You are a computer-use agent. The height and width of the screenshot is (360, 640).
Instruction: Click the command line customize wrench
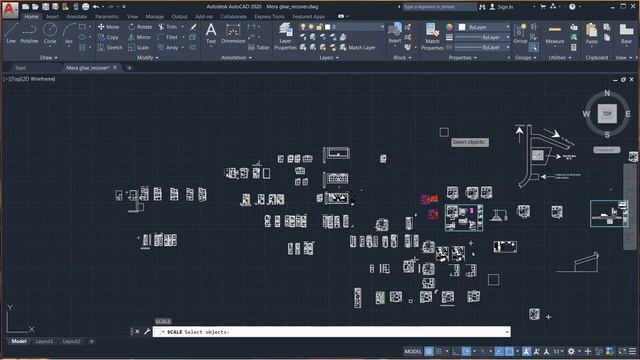[x=147, y=331]
